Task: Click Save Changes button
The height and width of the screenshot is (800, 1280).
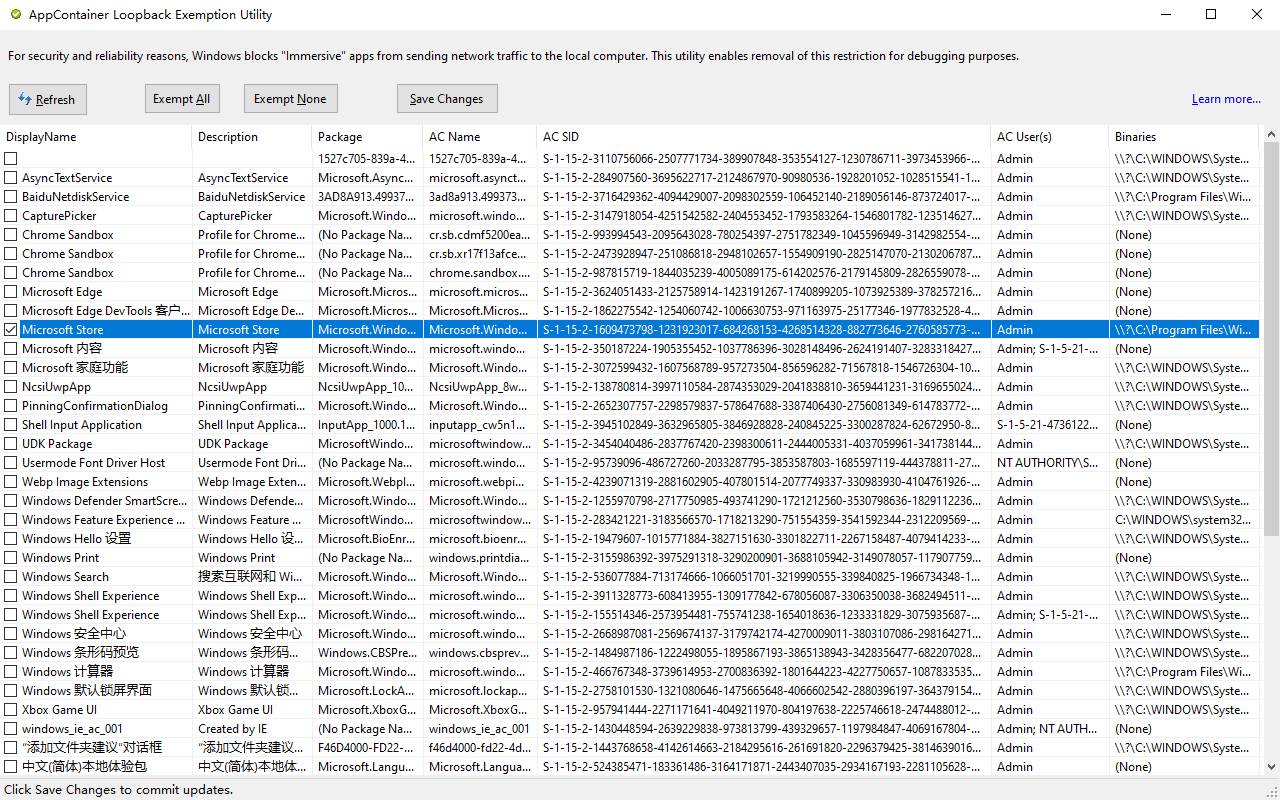Action: pyautogui.click(x=446, y=98)
